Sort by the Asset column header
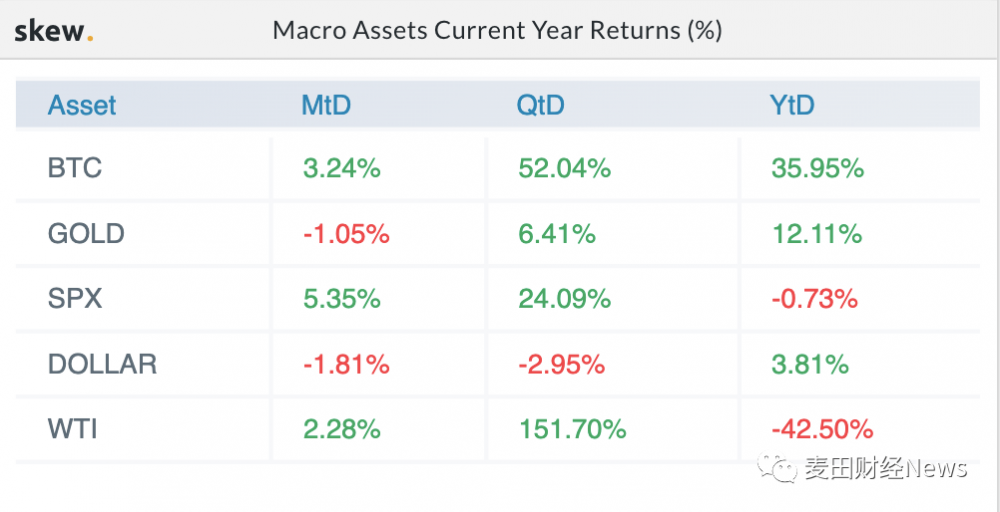Viewport: 1000px width, 512px height. pyautogui.click(x=82, y=105)
